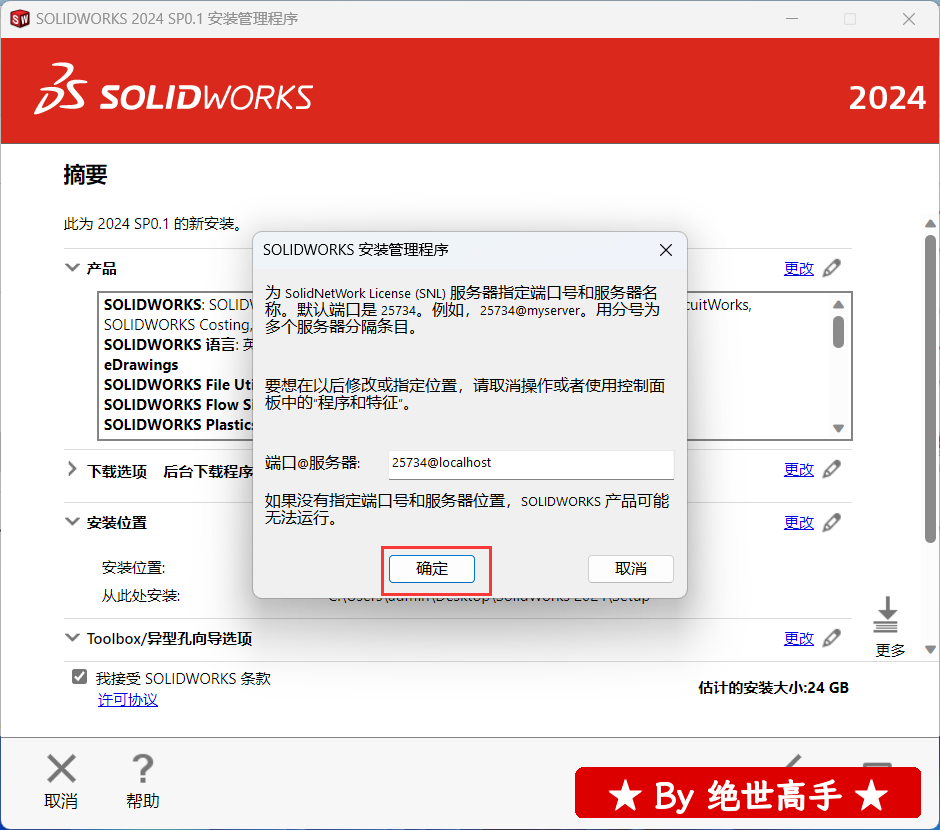Screen dimensions: 940x830
Task: Click the 后台下载程序 text in 下载选项 row
Action: 208,472
